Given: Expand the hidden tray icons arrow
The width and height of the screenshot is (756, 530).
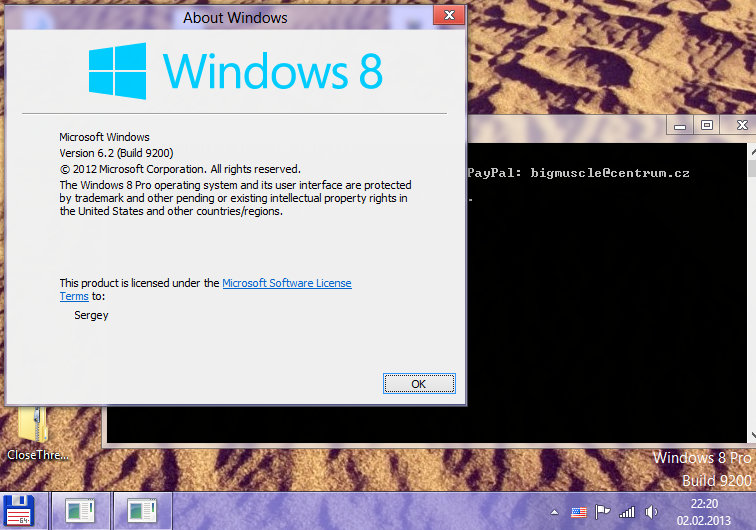Looking at the screenshot, I should coord(555,512).
